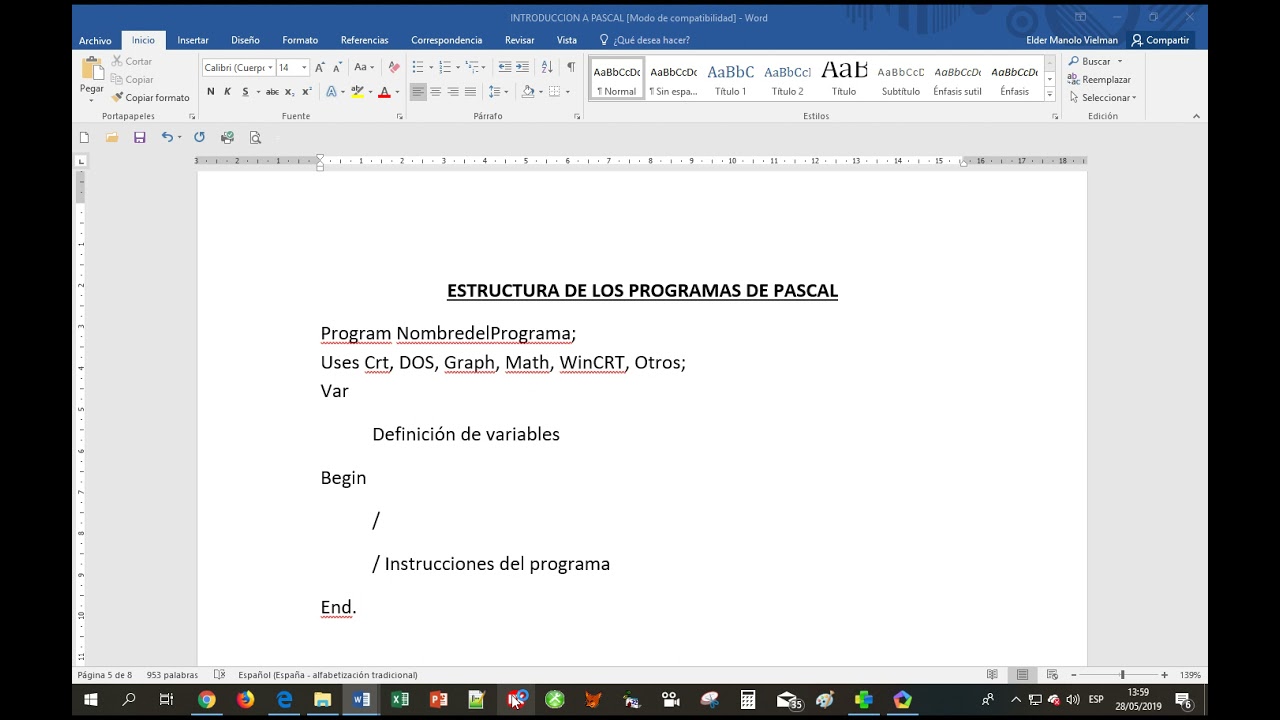Screen dimensions: 1280x720
Task: Apply the Subtítulo style
Action: click(x=900, y=79)
